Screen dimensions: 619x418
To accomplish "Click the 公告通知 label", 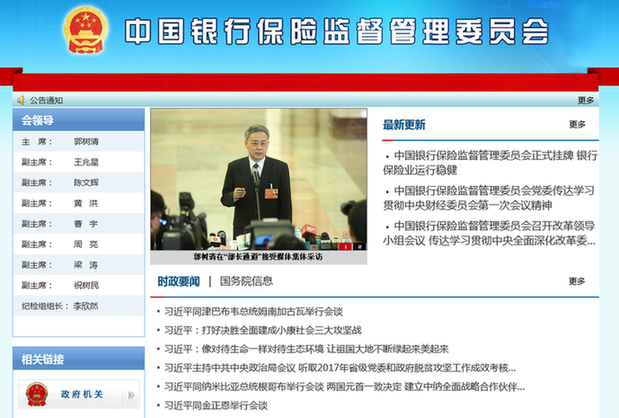I will click(46, 100).
